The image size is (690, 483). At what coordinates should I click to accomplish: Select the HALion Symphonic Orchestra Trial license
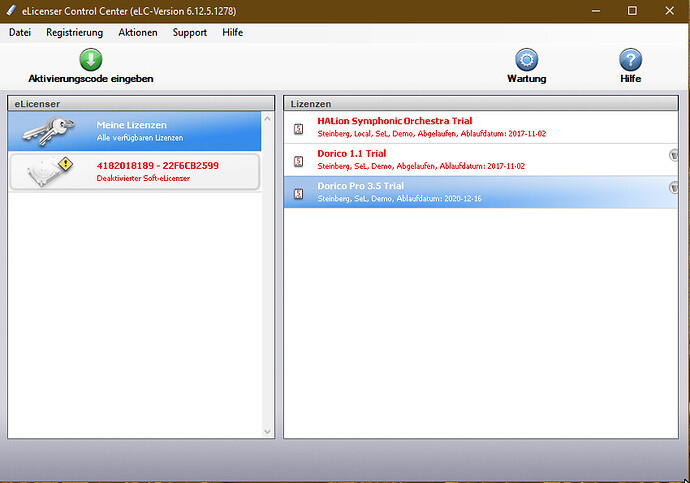coord(481,127)
